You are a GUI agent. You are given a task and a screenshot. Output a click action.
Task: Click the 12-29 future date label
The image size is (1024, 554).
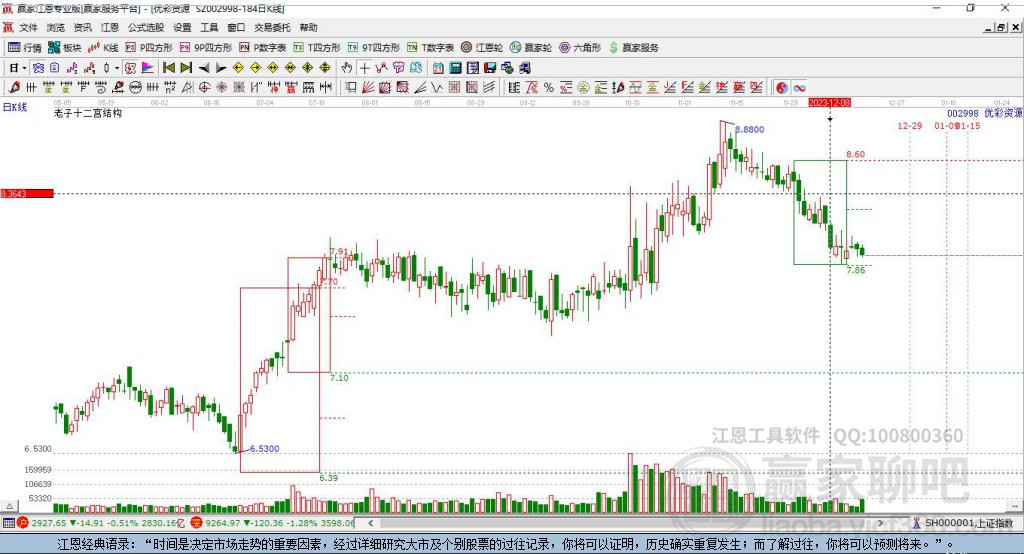pos(910,125)
